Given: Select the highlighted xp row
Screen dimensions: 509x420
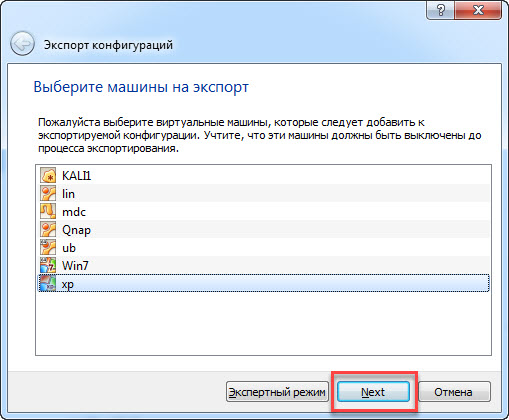Looking at the screenshot, I should [x=264, y=283].
